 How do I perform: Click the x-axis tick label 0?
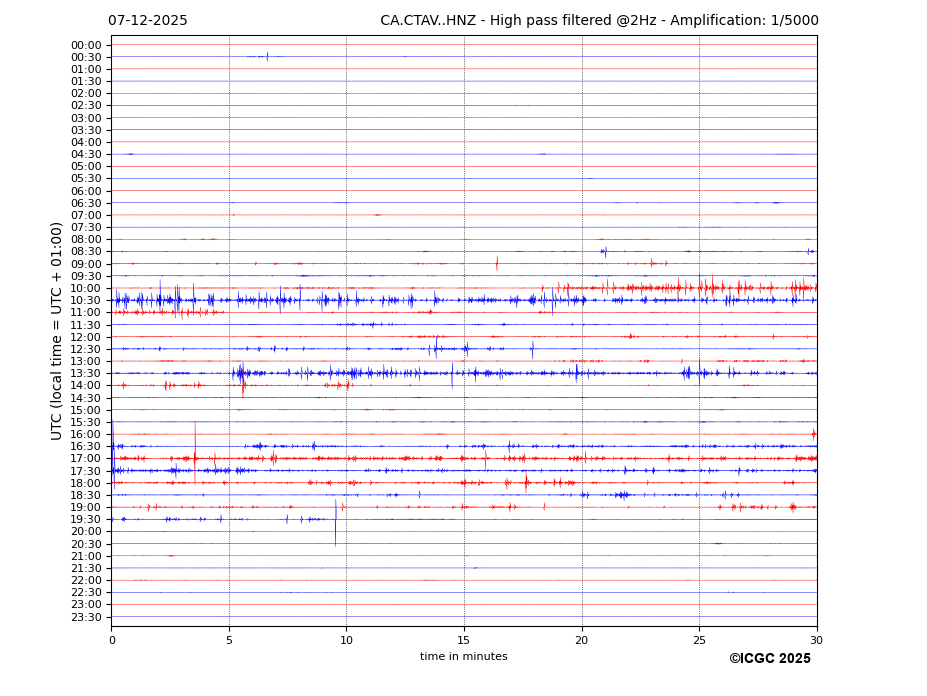coord(112,640)
